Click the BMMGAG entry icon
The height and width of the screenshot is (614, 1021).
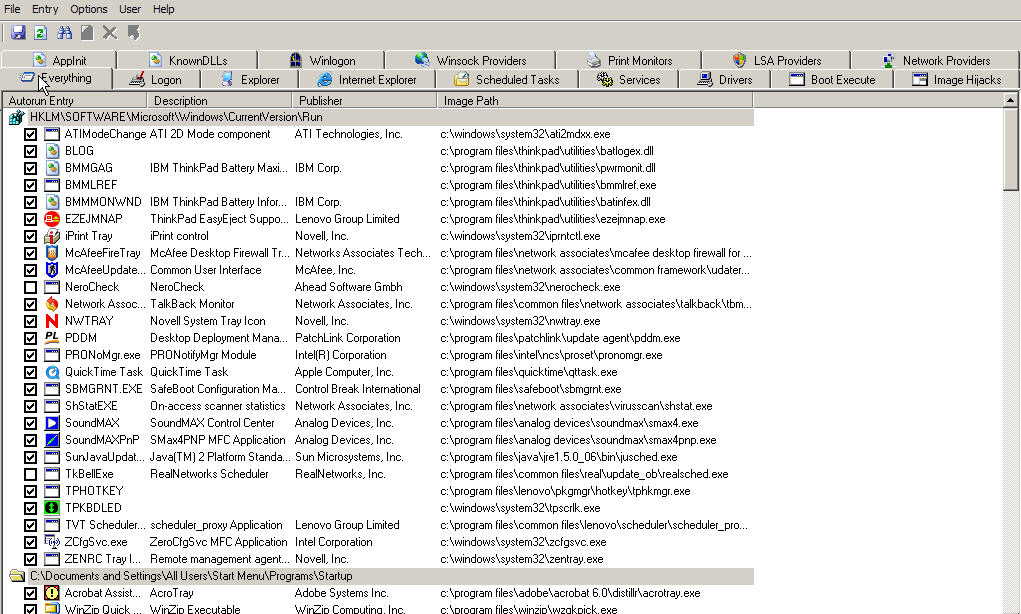52,168
